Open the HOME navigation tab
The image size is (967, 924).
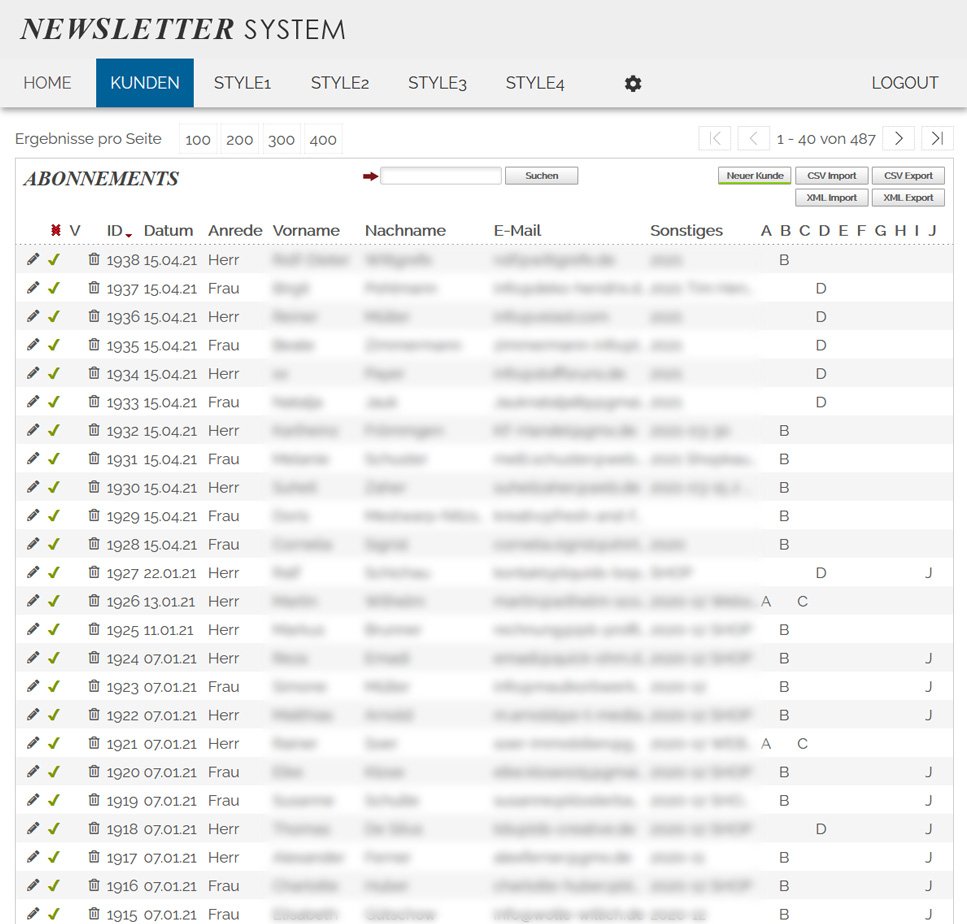click(47, 83)
